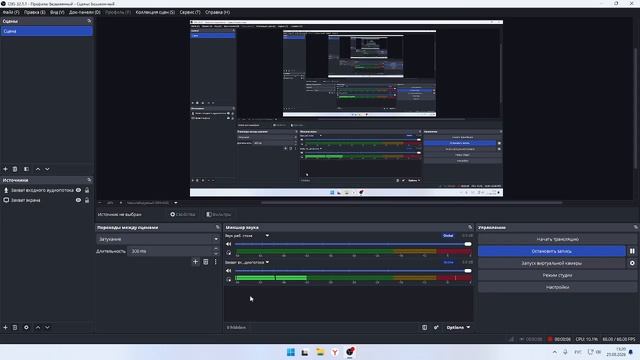The image size is (640, 360).
Task: Select the Сцена item in the Scenes list
Action: click(47, 31)
